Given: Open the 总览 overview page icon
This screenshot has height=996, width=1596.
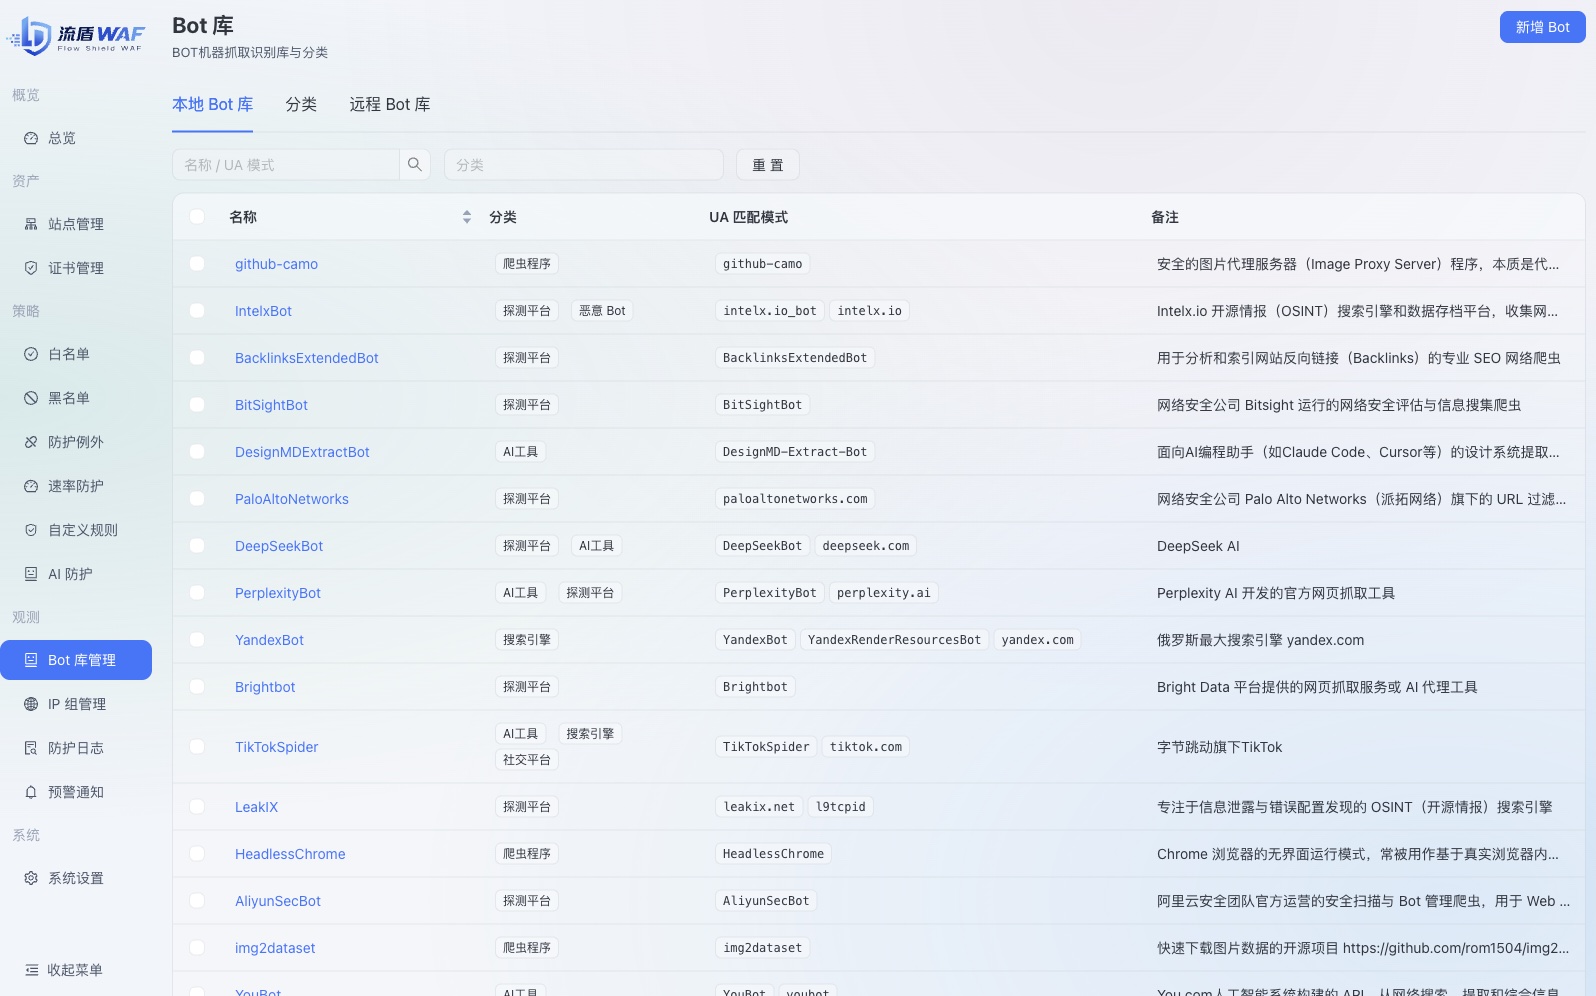Looking at the screenshot, I should click(x=31, y=138).
